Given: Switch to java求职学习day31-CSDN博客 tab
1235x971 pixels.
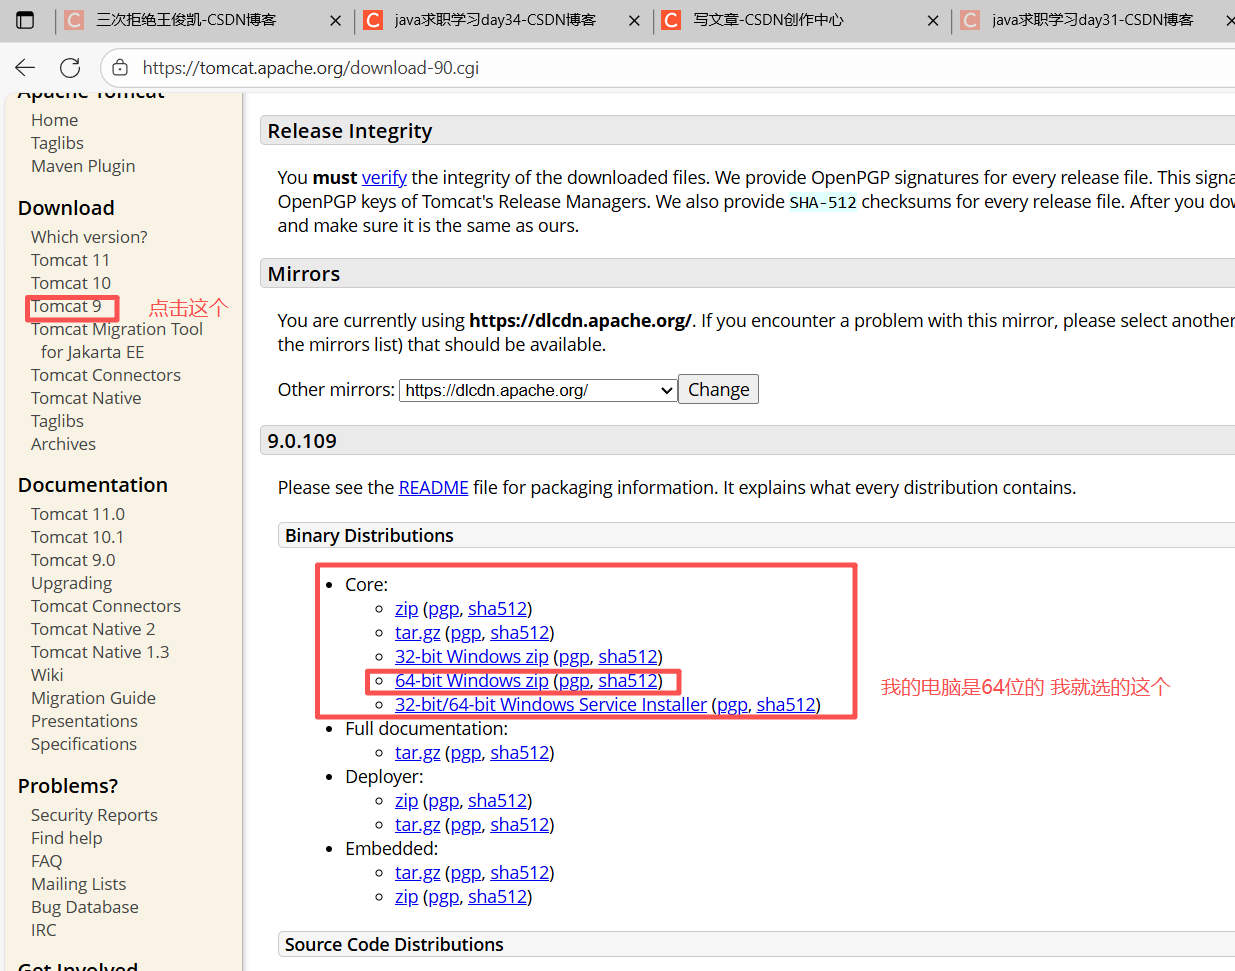Looking at the screenshot, I should (x=1092, y=20).
